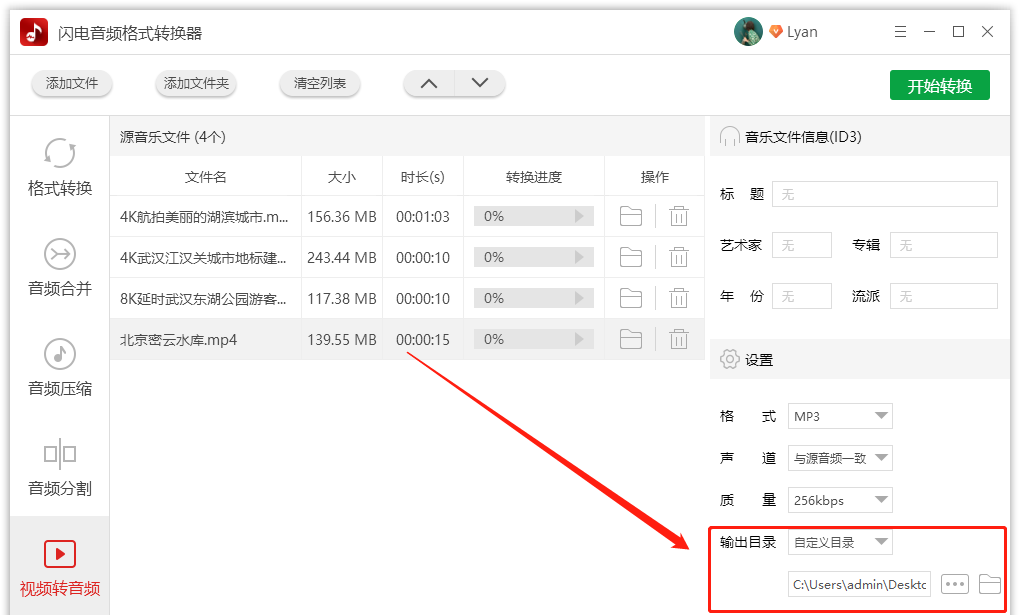The height and width of the screenshot is (616, 1020).
Task: Click the 时长(s) column header
Action: tap(422, 177)
